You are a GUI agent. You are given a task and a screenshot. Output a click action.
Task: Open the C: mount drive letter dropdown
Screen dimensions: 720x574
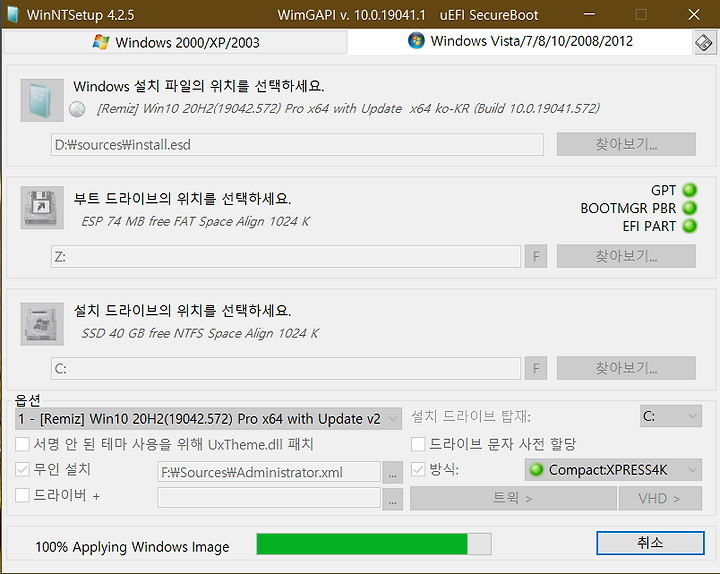[671, 416]
